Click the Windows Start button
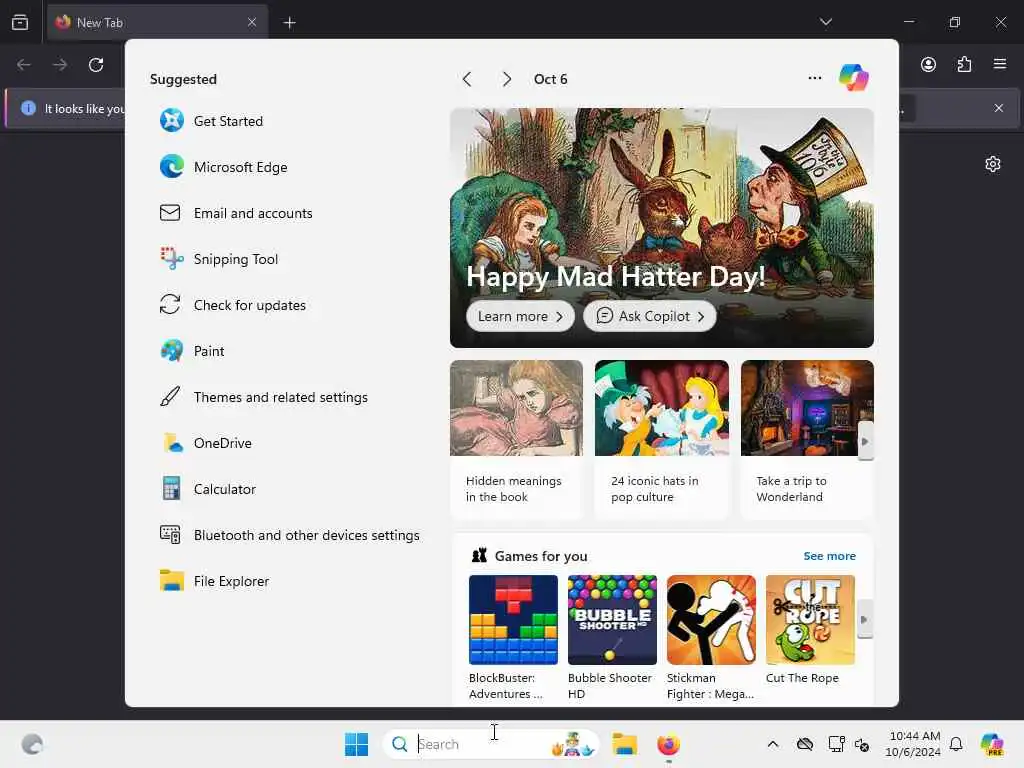 pyautogui.click(x=357, y=744)
